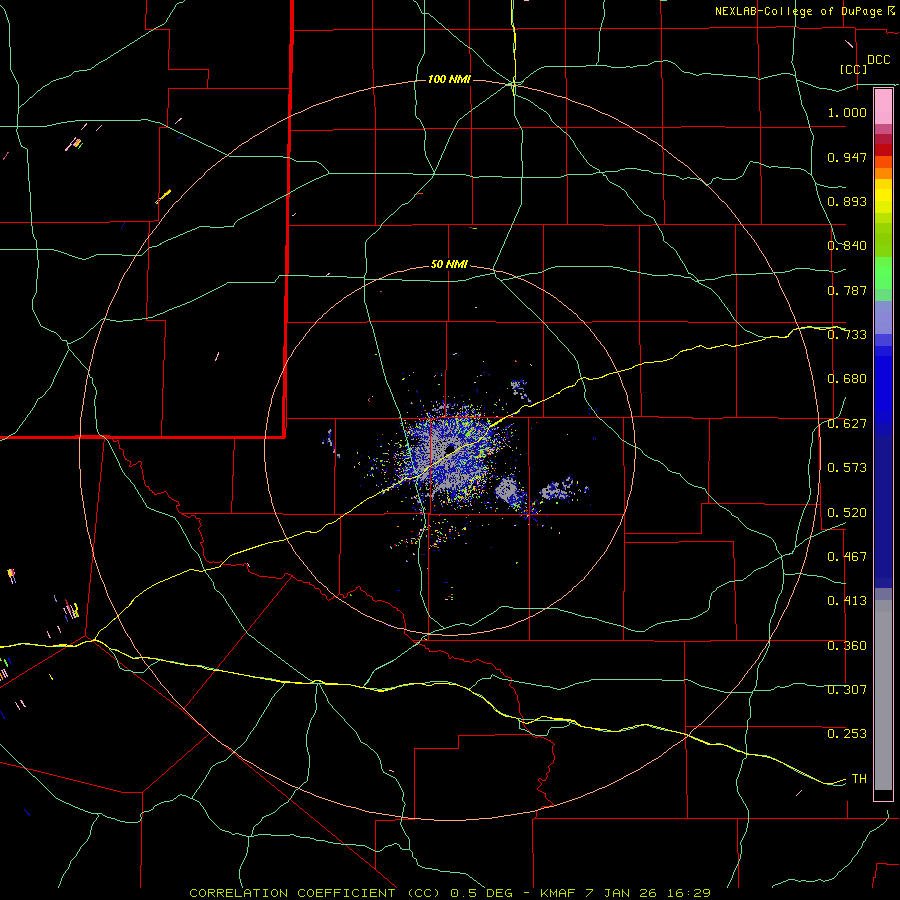Select the 0.520 legend value
Screen dimensions: 900x900
(847, 513)
